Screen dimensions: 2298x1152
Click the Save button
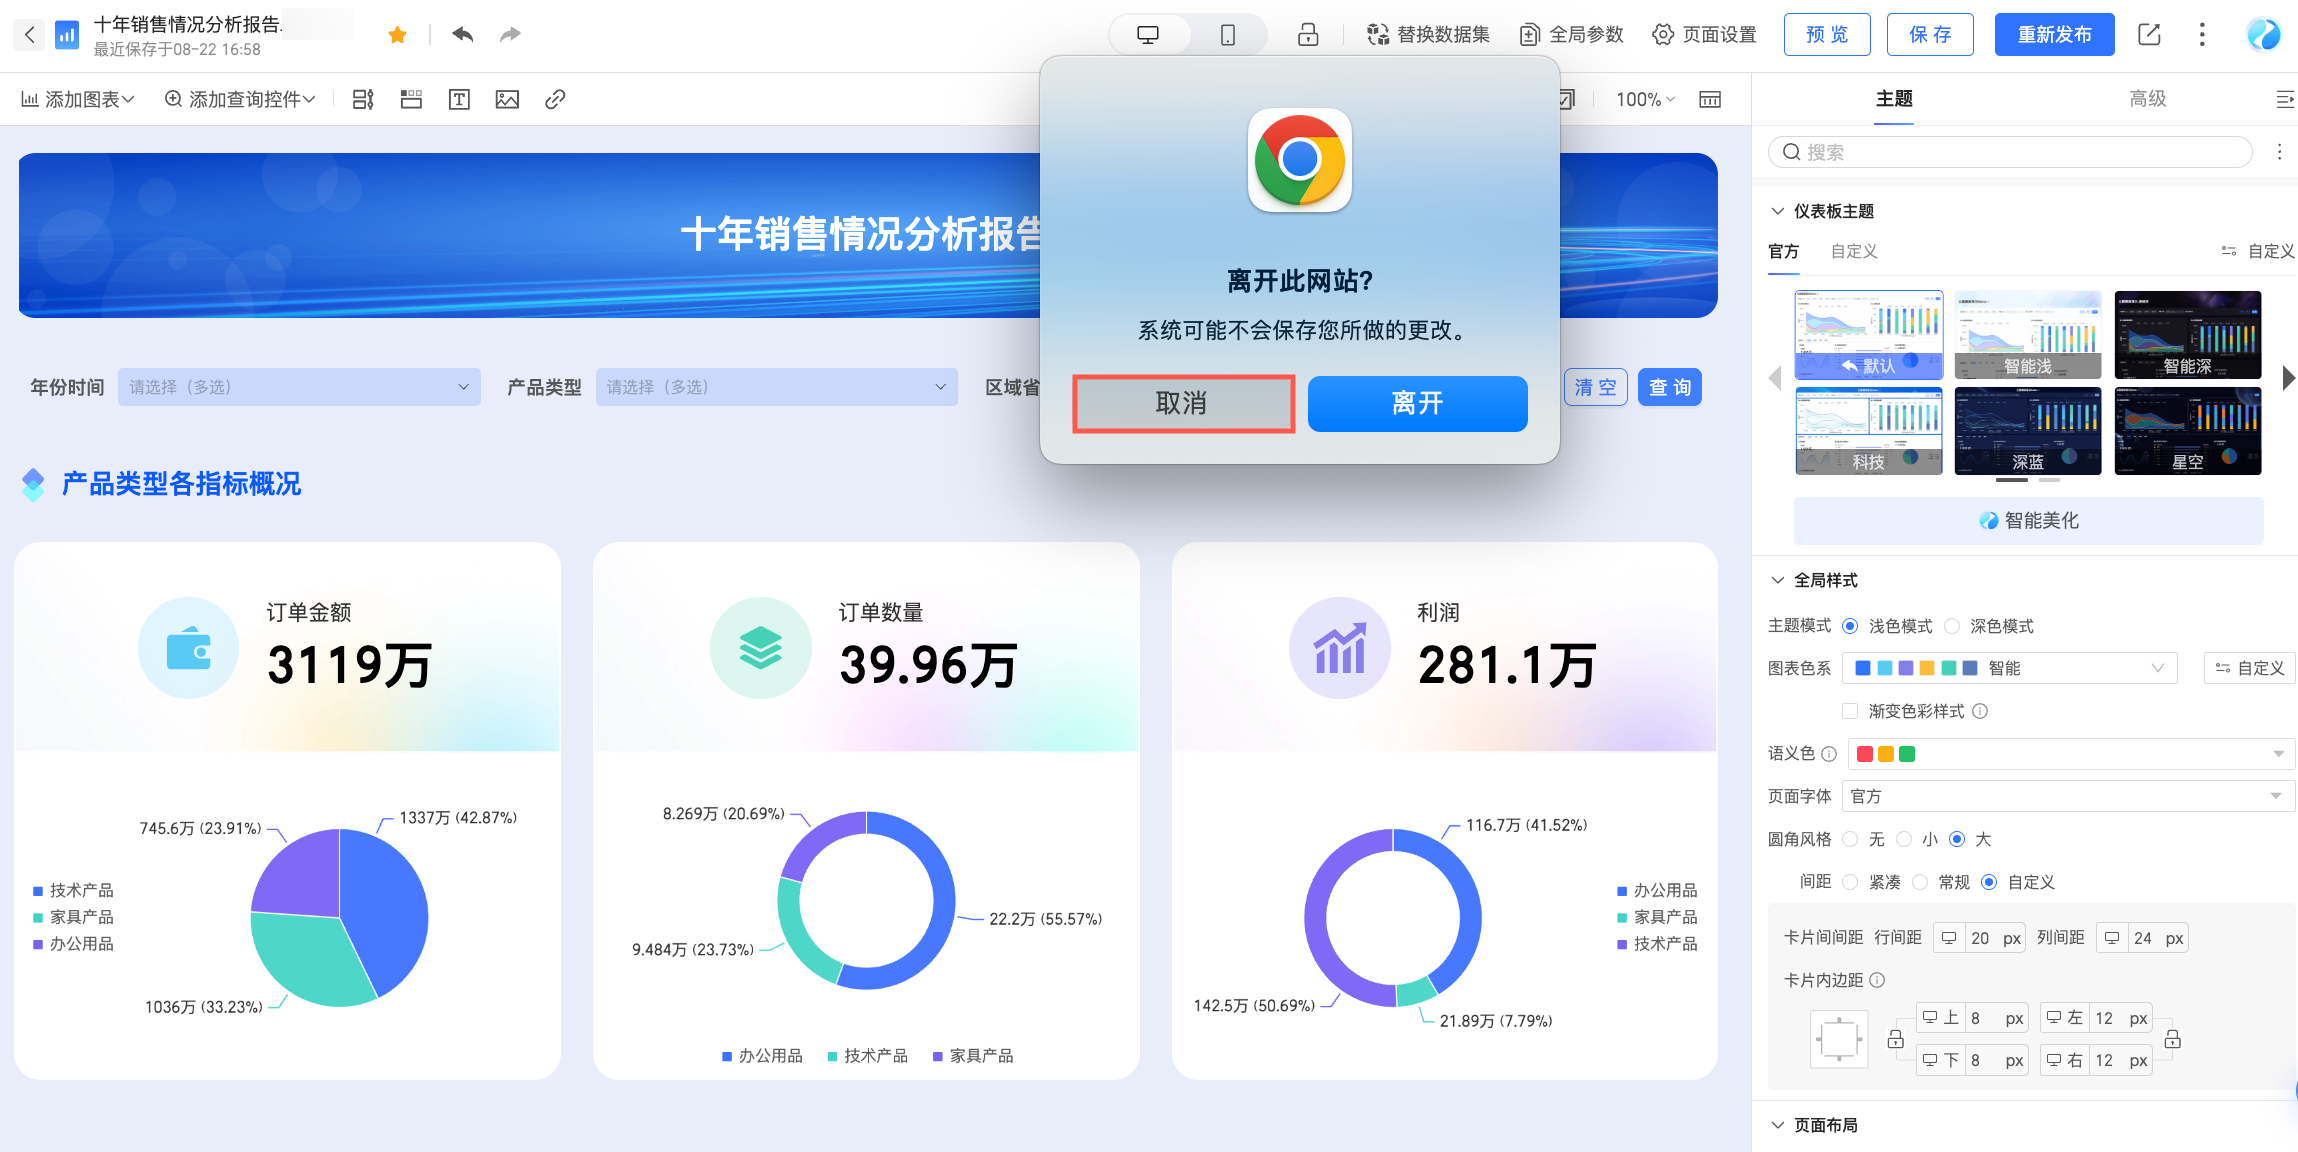coord(1930,35)
